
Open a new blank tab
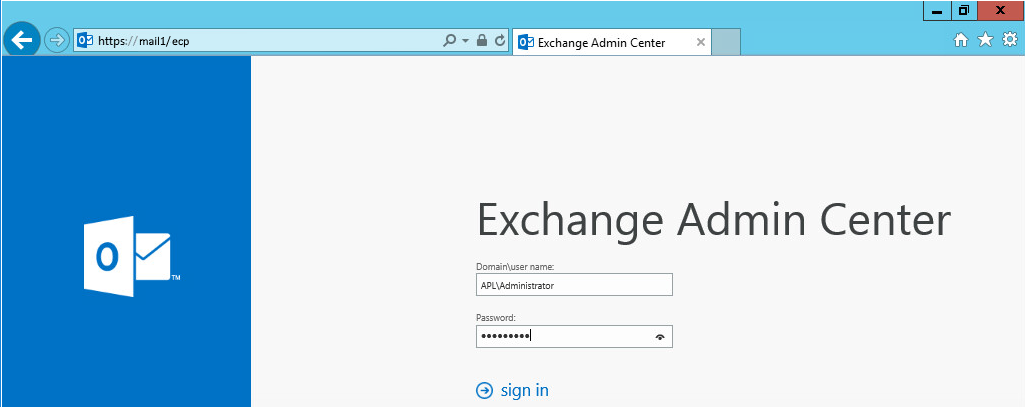[726, 42]
